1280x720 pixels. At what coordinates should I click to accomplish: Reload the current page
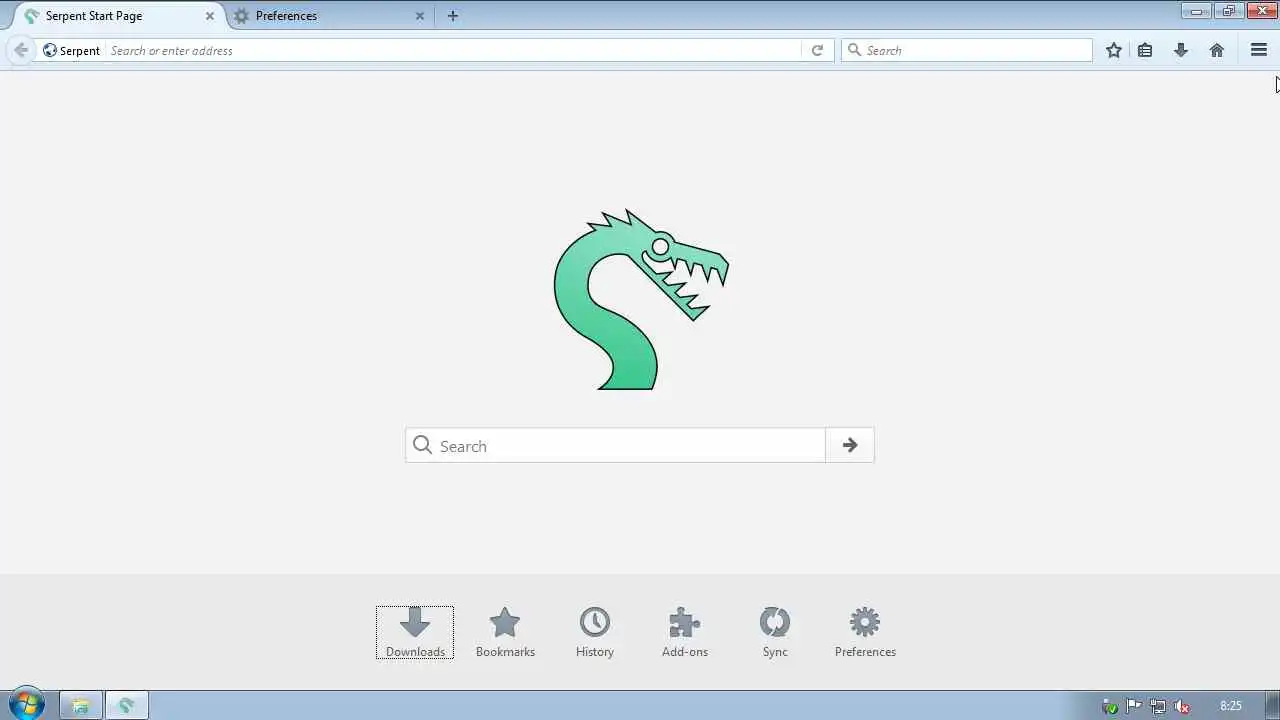[x=817, y=50]
